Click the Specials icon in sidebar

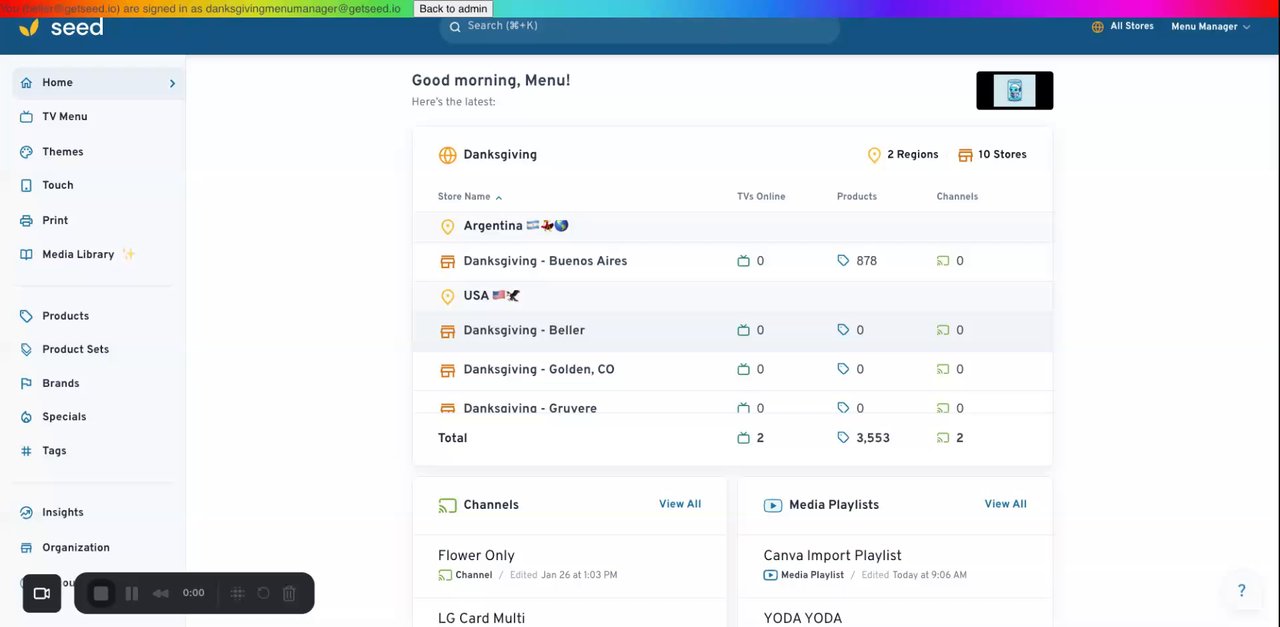coord(26,417)
